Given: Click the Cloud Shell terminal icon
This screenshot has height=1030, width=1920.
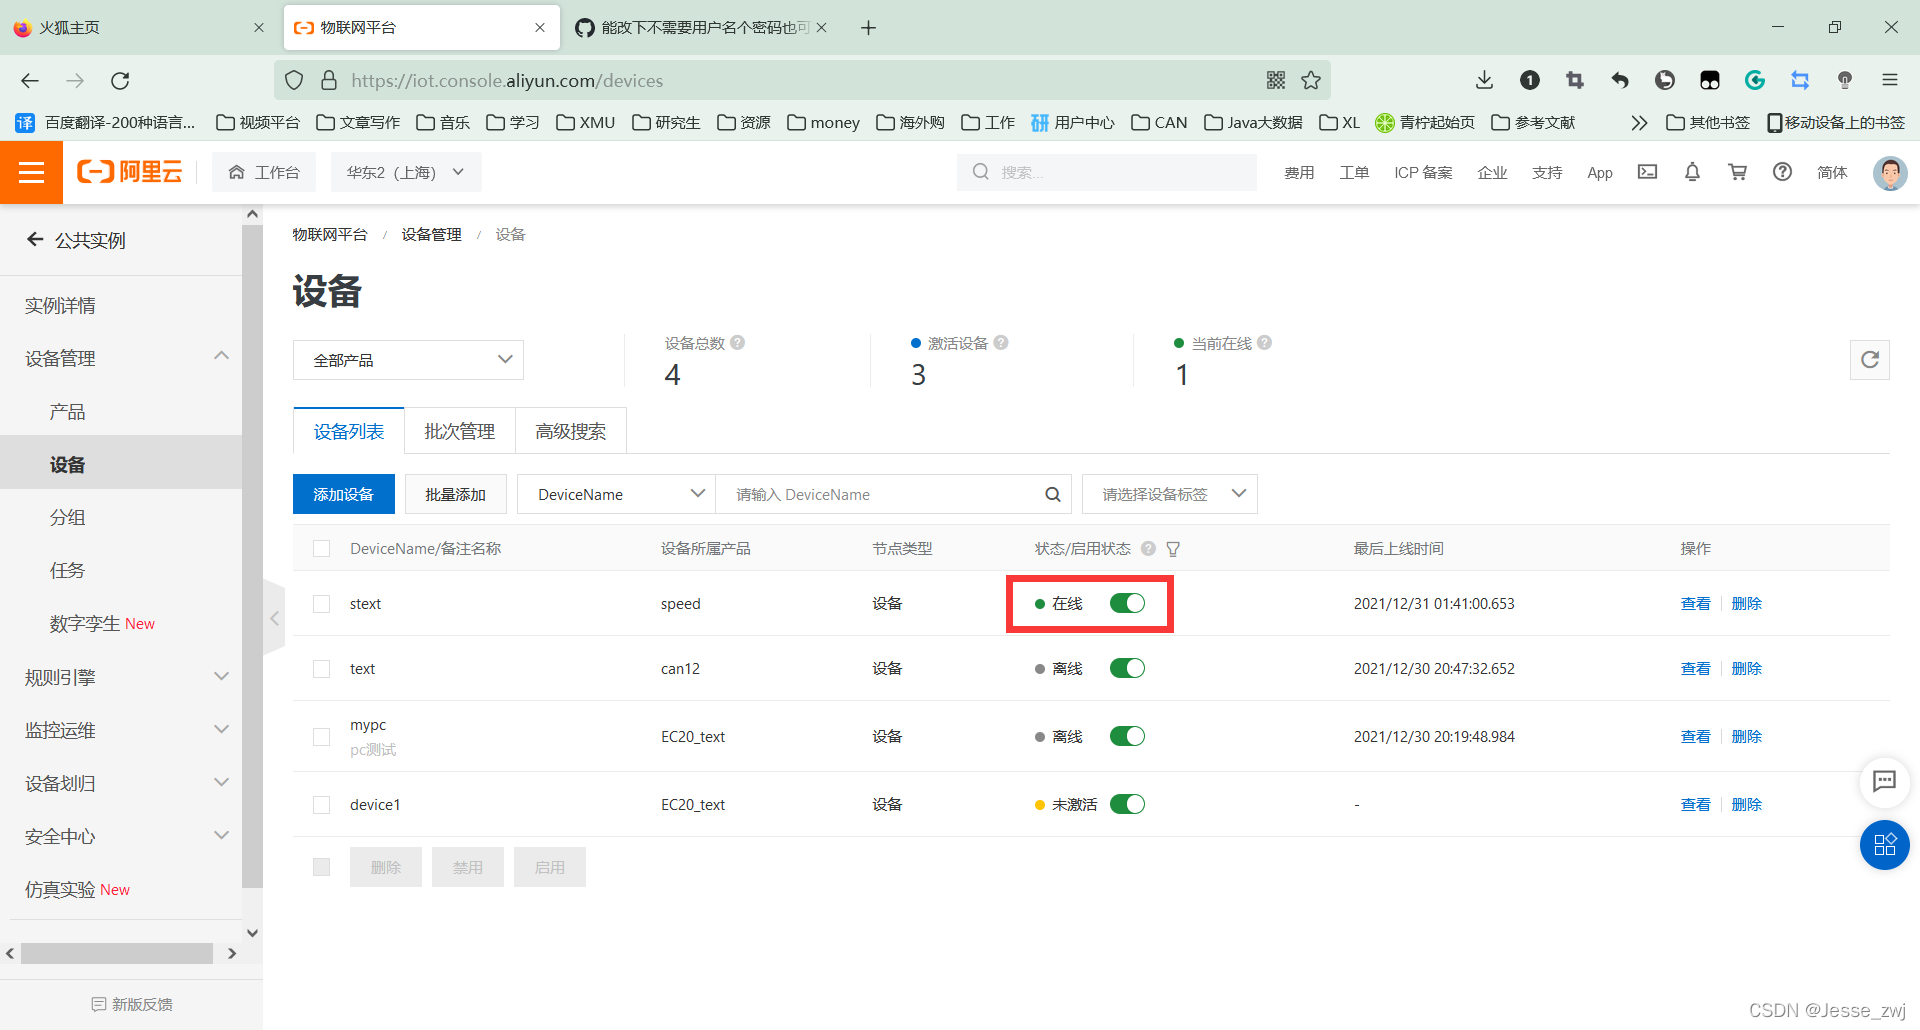Looking at the screenshot, I should coord(1647,172).
